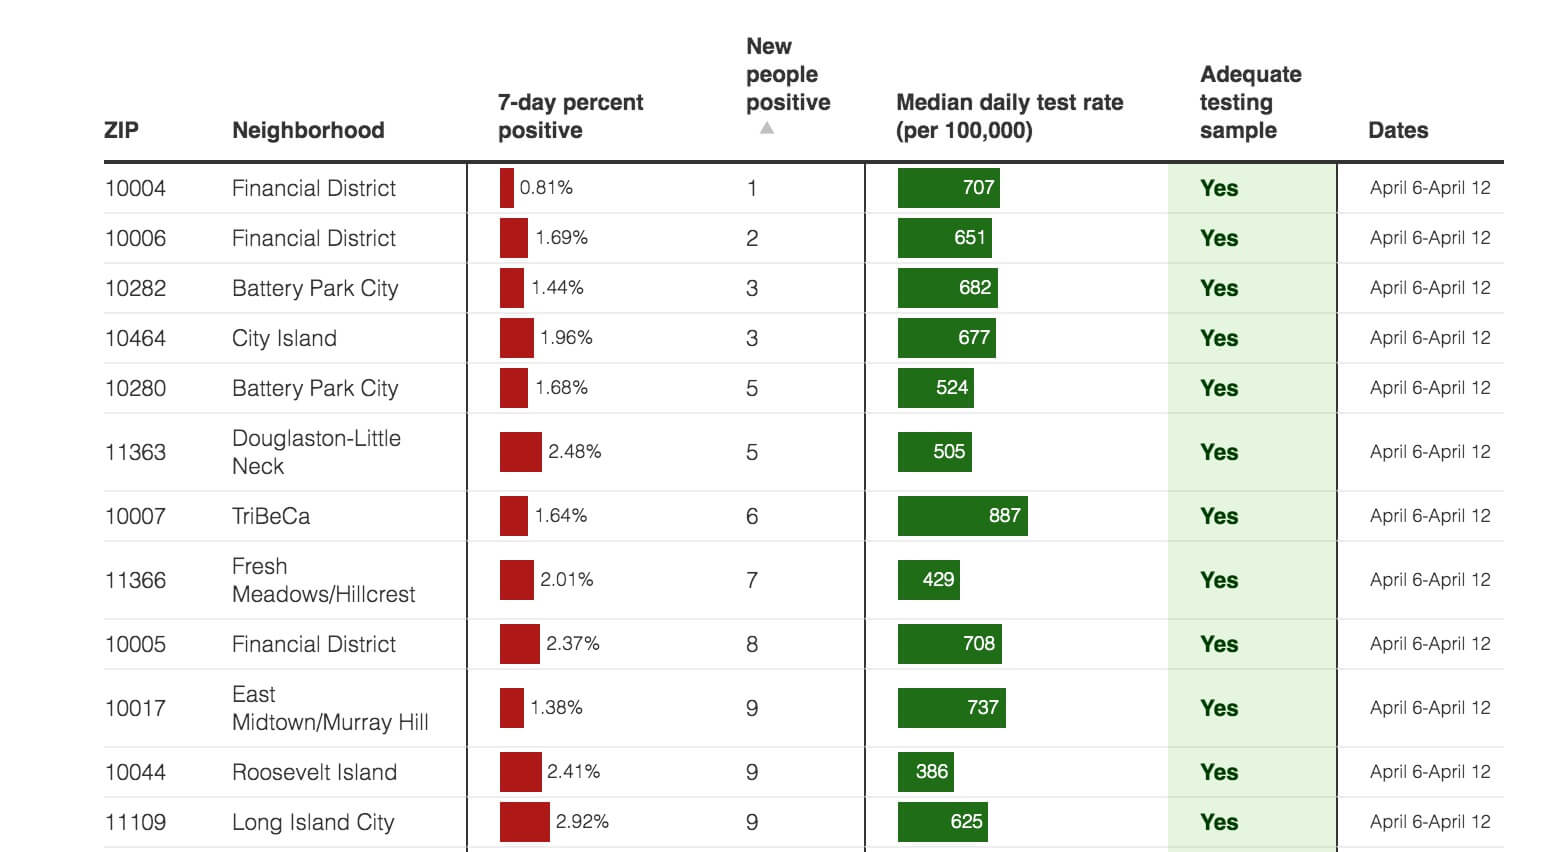This screenshot has height=852, width=1560.
Task: Sort by Median daily test rate header
Action: [x=1009, y=116]
